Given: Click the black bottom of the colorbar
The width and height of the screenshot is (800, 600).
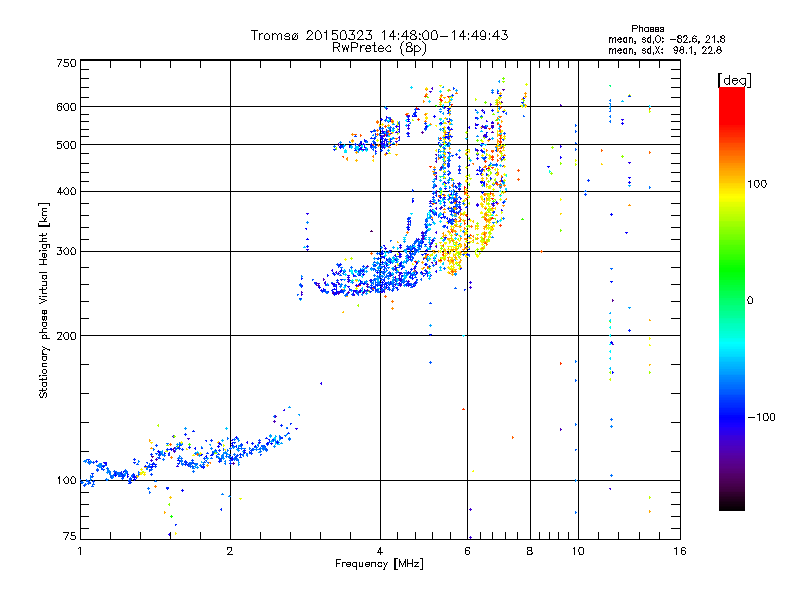Looking at the screenshot, I should tap(732, 503).
